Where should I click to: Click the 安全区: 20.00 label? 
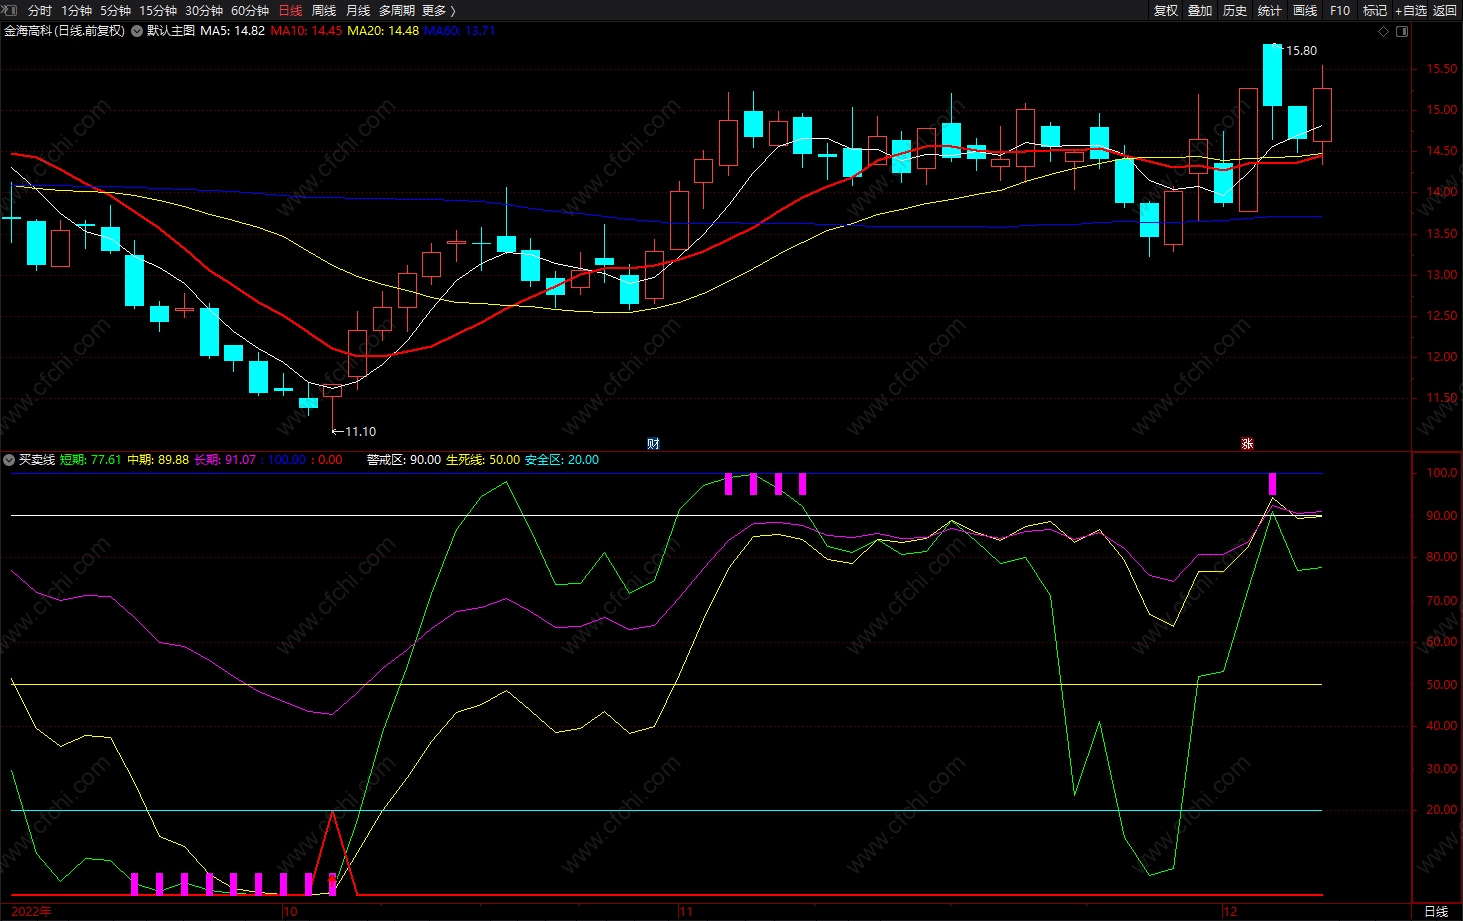point(562,460)
